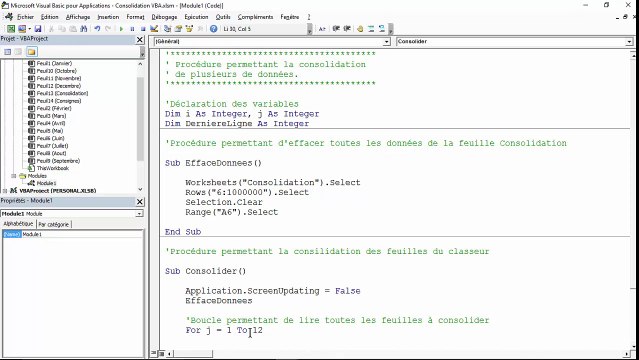The height and width of the screenshot is (360, 639).
Task: Toggle breakpoint with the hand icon
Action: pyautogui.click(x=360, y=29)
